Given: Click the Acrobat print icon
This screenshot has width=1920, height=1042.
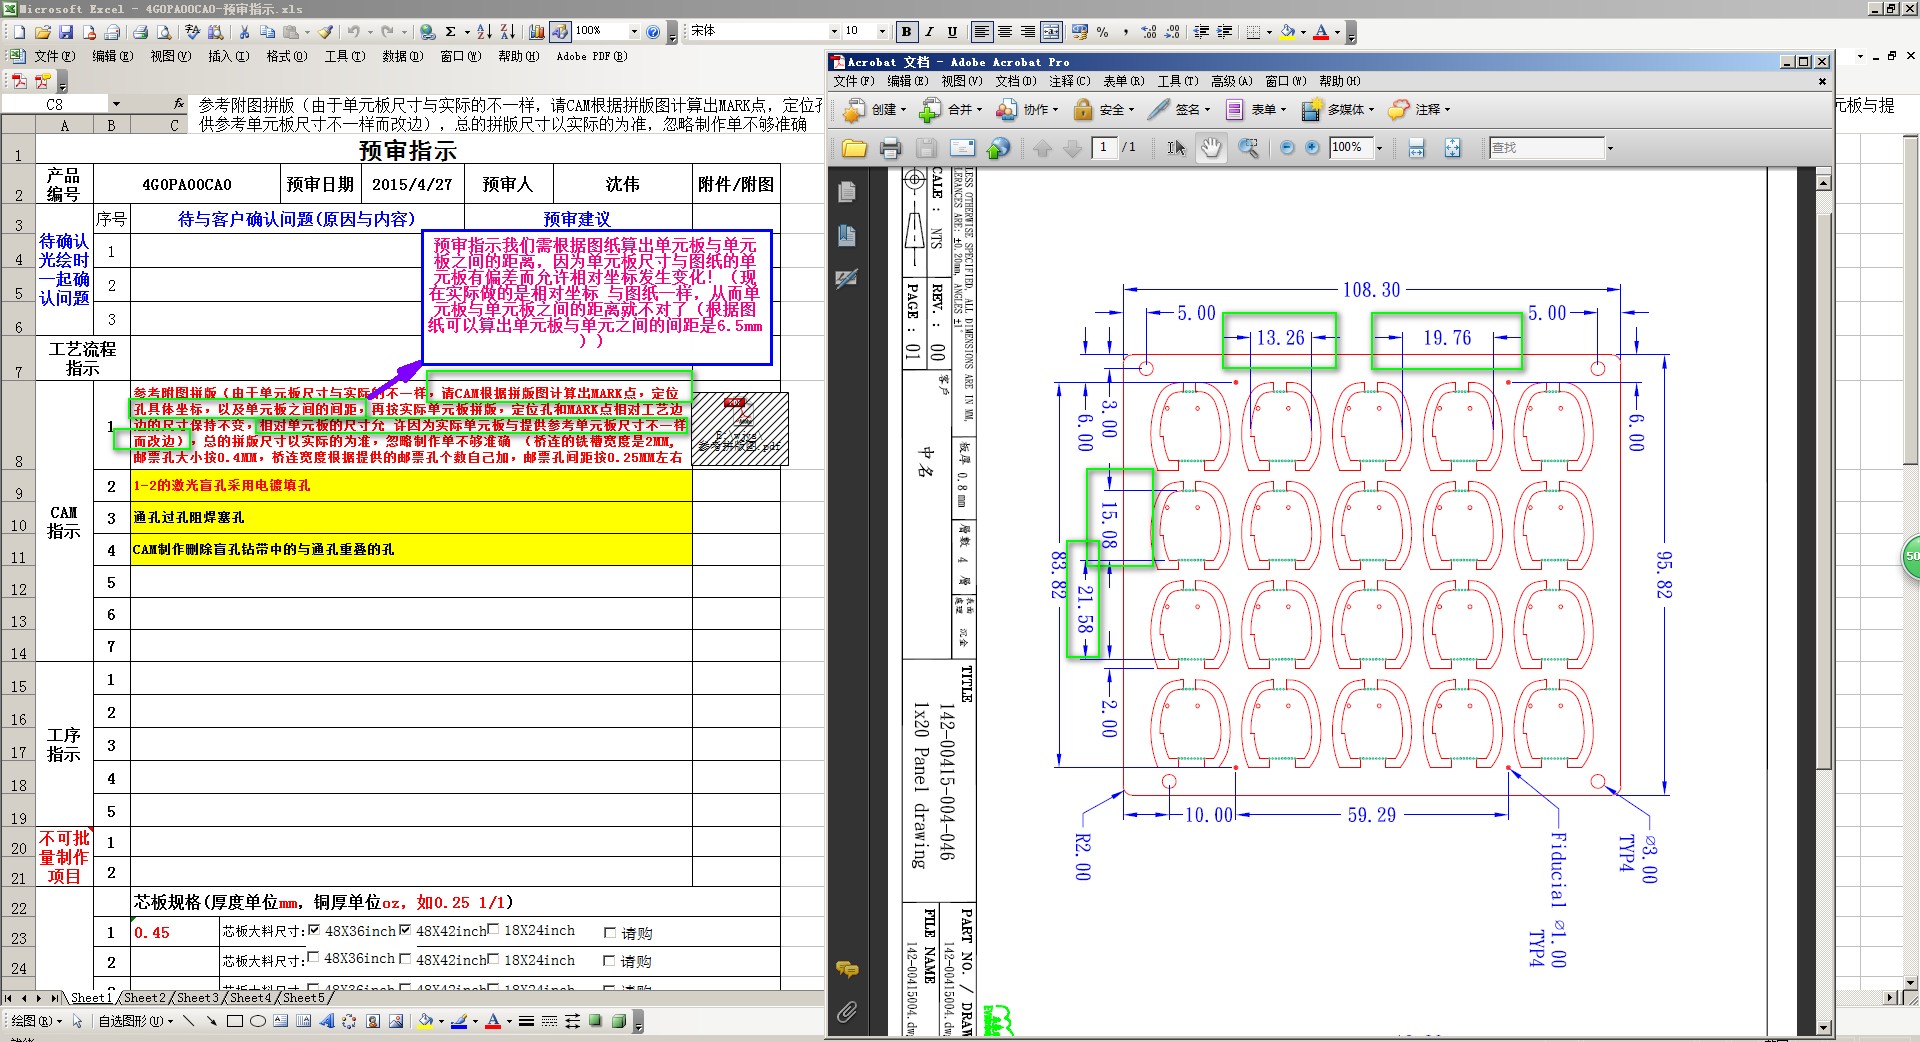Looking at the screenshot, I should click(890, 148).
